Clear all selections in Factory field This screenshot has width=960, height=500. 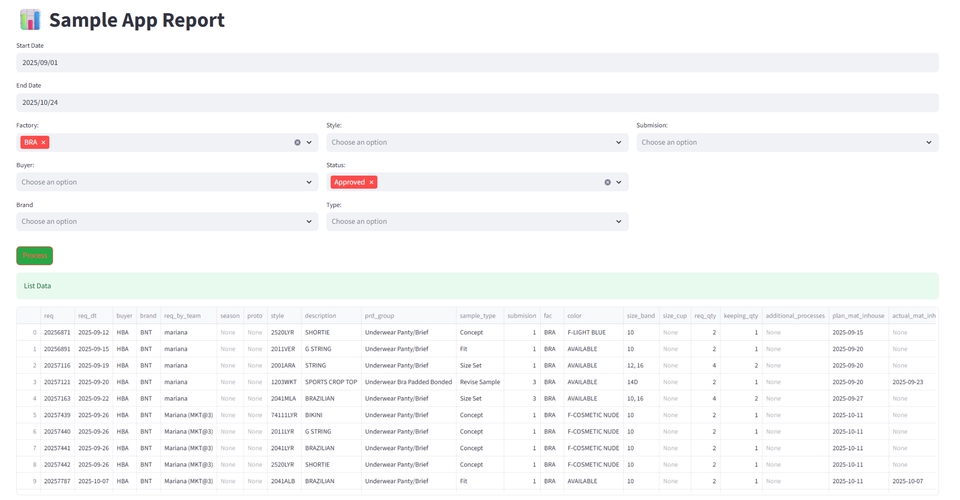pos(297,143)
